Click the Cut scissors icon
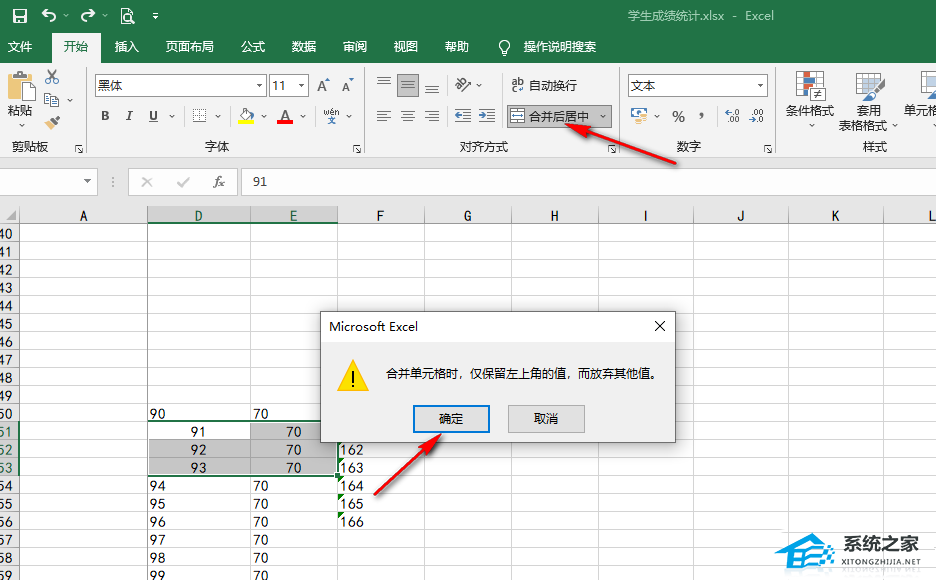 52,78
